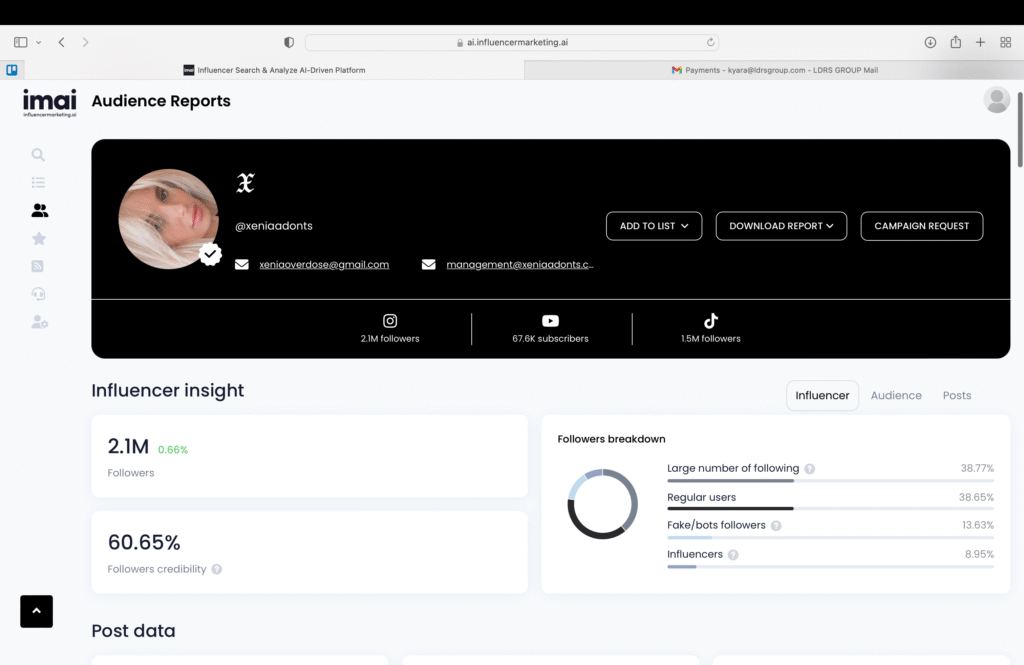Open the xeniaoverdose@gmail.com email link
The width and height of the screenshot is (1024, 665).
pyautogui.click(x=324, y=264)
